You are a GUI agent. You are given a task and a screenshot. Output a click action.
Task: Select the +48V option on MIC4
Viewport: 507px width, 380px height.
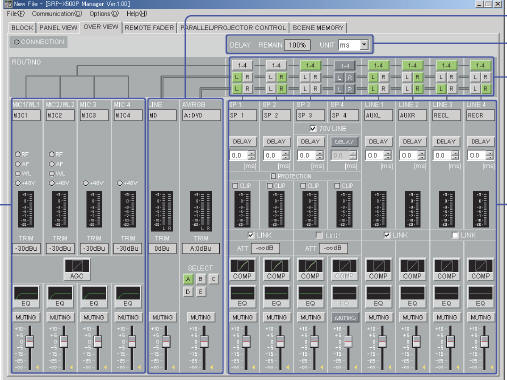tap(120, 183)
